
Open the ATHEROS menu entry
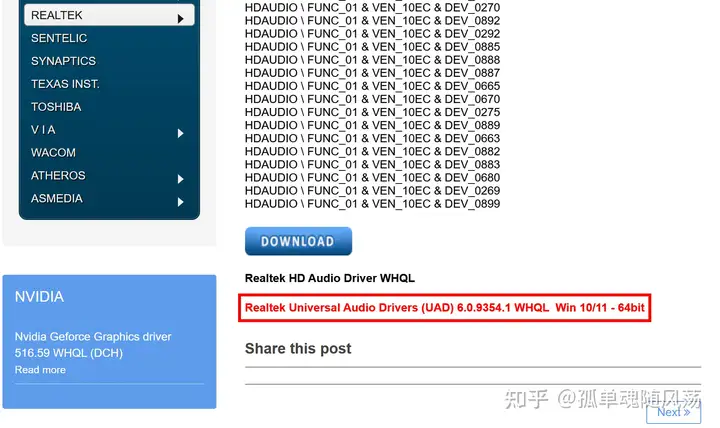[58, 175]
